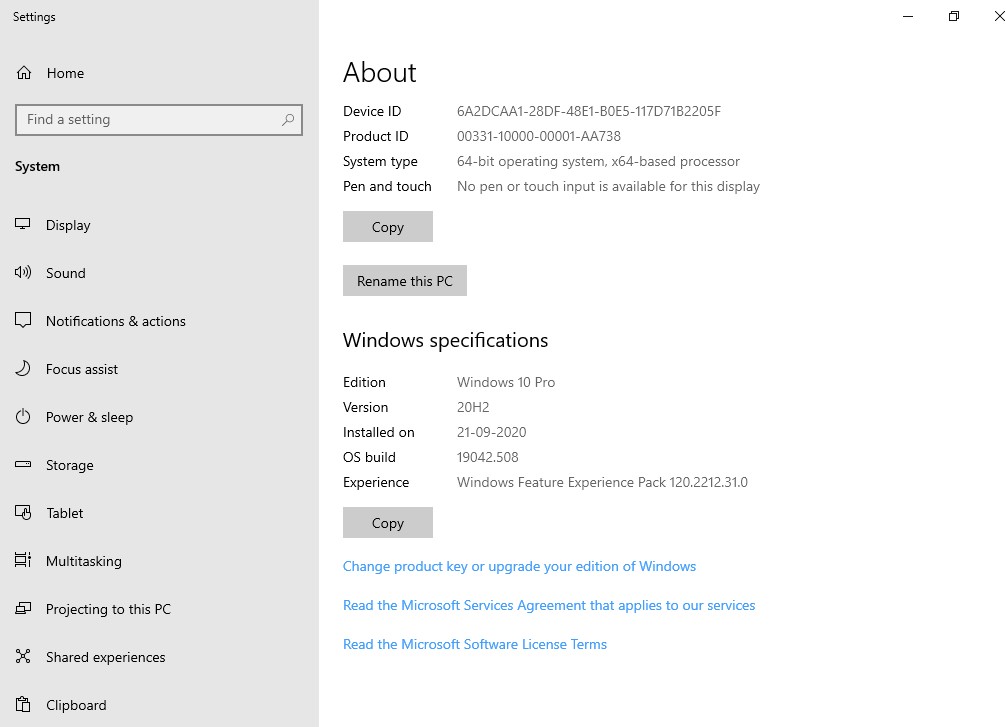This screenshot has height=727, width=1006.
Task: Click the Device ID value text
Action: coord(588,111)
